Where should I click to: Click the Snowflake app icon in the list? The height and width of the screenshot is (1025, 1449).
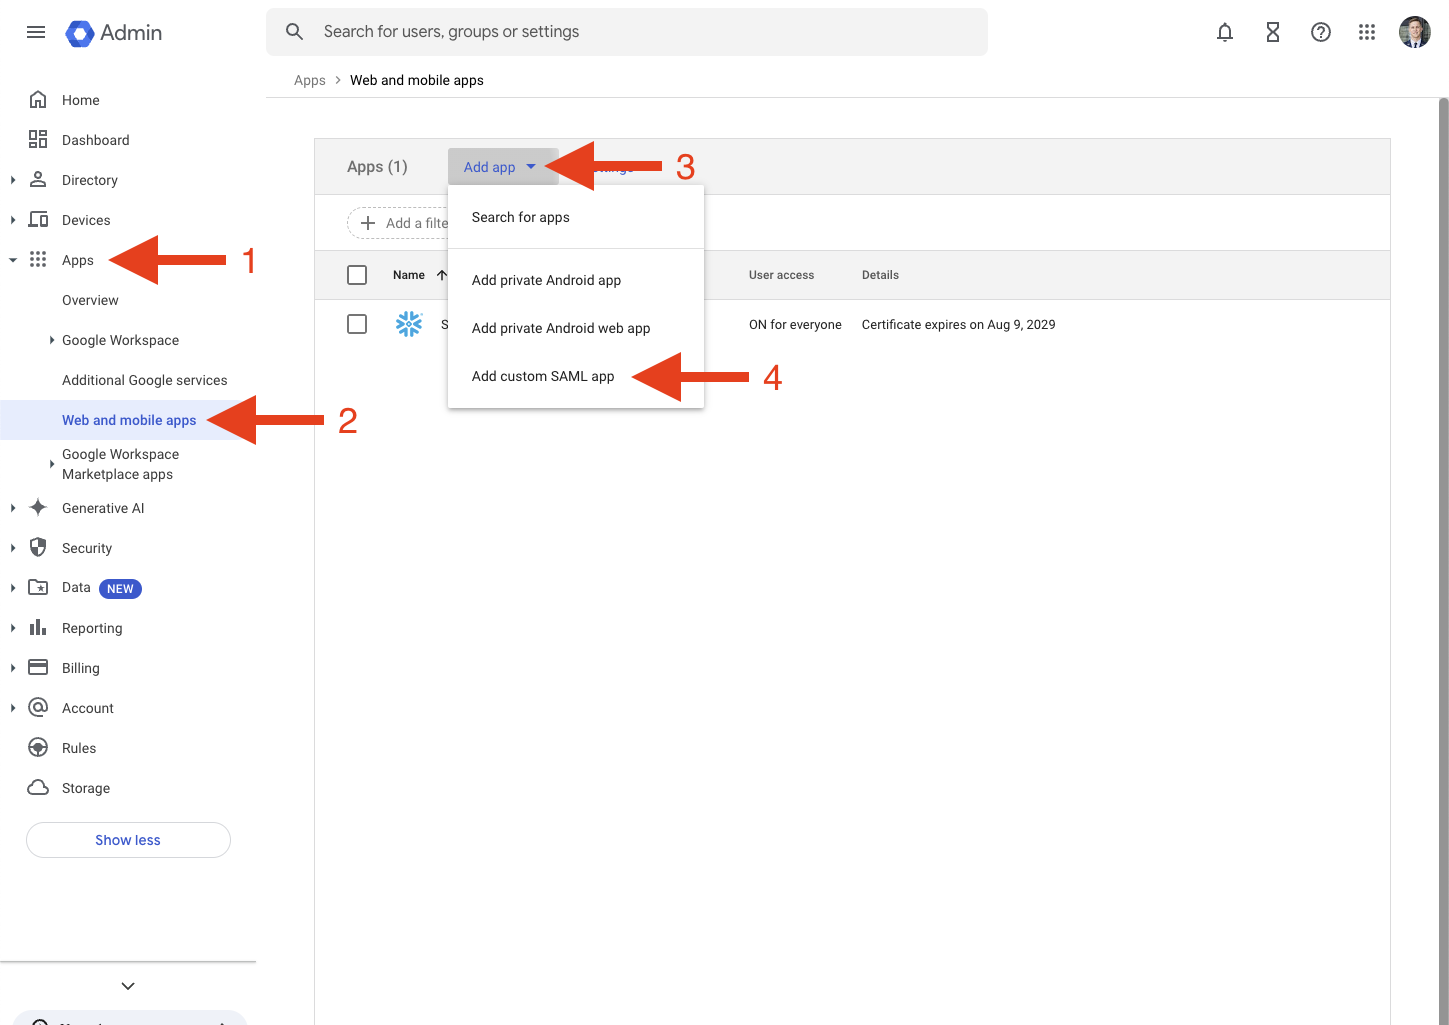tap(409, 324)
